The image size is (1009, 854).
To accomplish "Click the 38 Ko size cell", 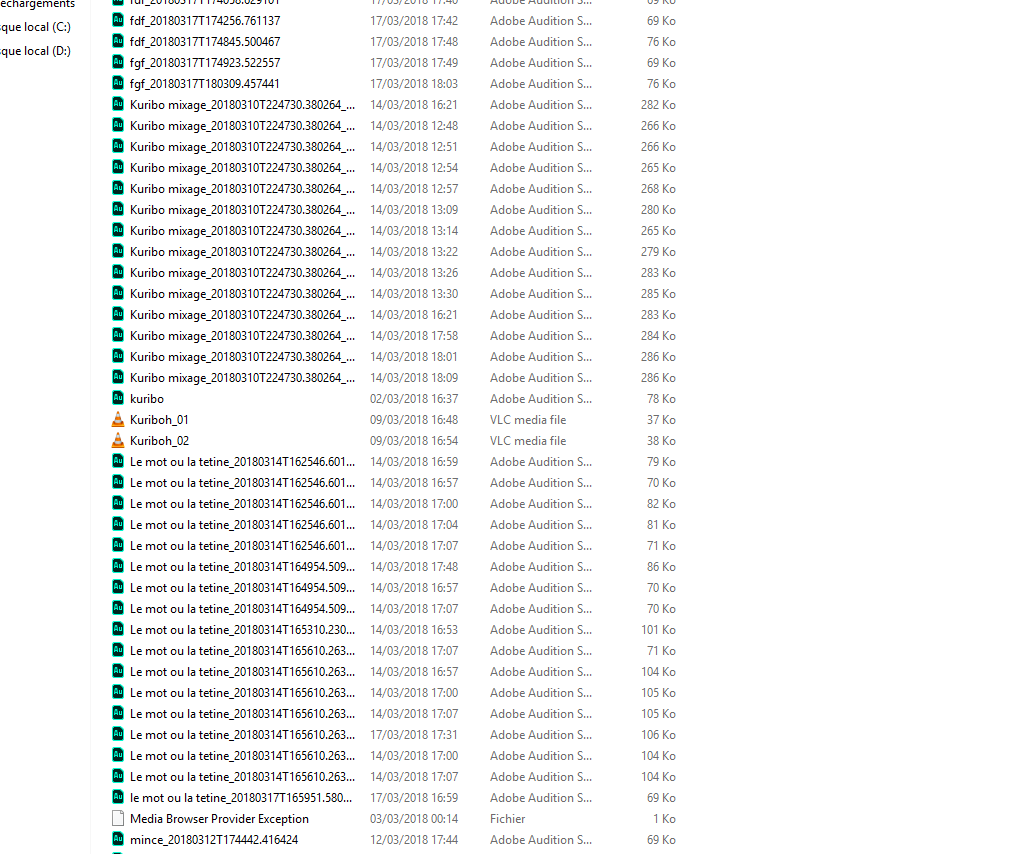I will tap(661, 441).
